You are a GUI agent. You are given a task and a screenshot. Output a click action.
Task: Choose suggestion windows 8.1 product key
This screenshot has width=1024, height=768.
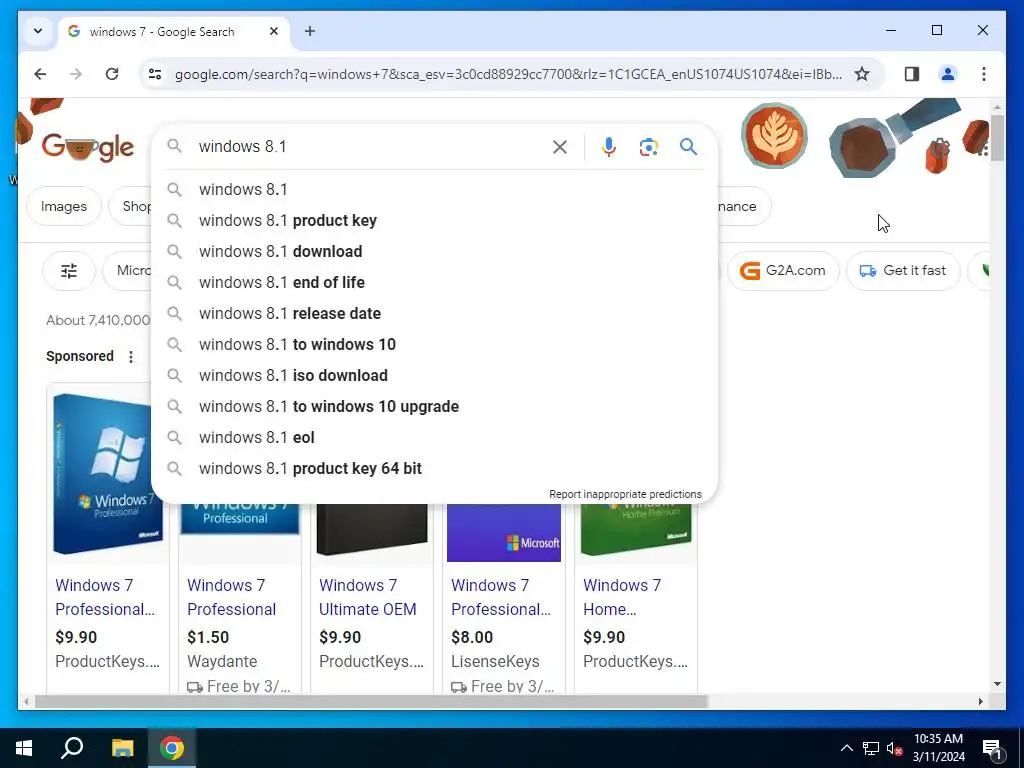tap(434, 221)
